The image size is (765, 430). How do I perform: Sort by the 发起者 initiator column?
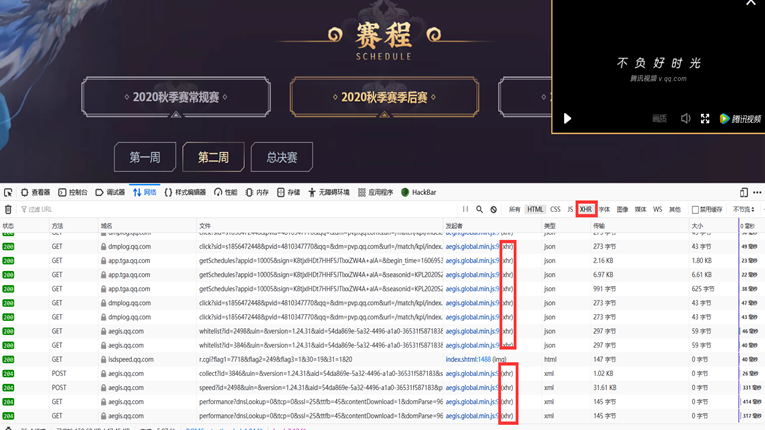[x=493, y=226]
